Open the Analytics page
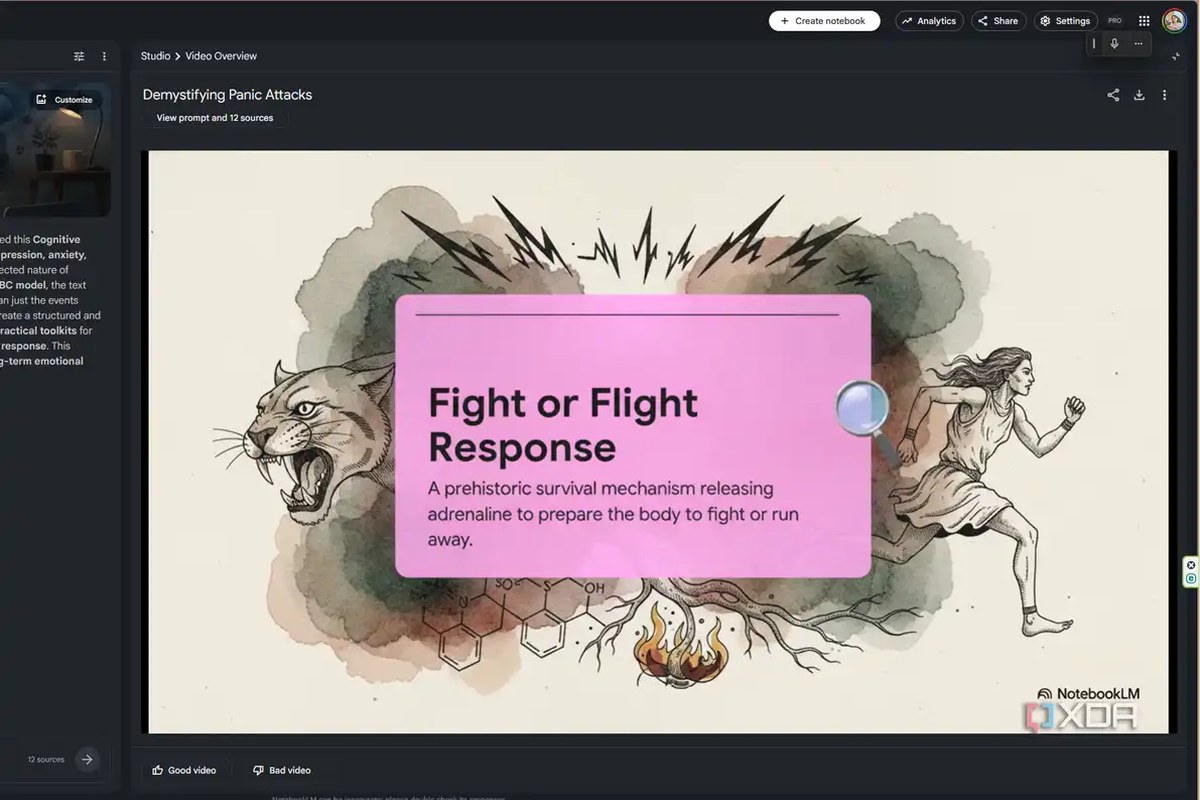1200x800 pixels. click(928, 21)
